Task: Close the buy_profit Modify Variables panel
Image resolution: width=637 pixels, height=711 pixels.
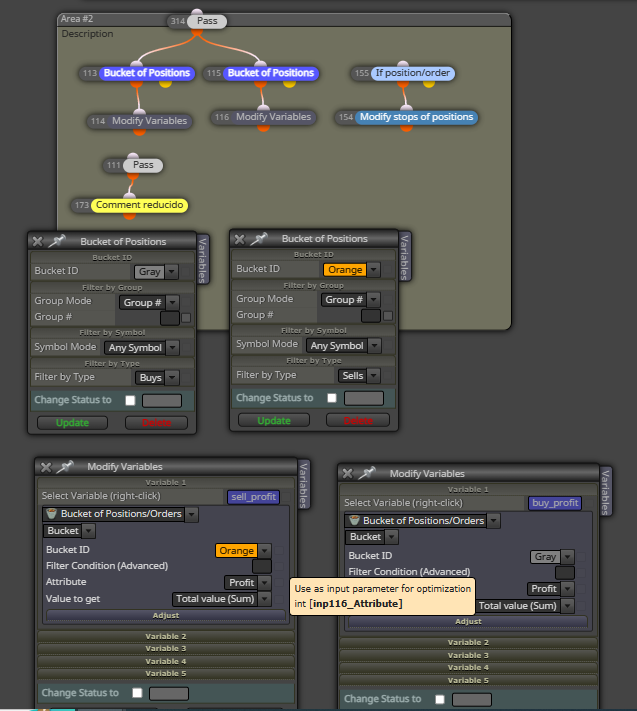Action: (x=348, y=473)
